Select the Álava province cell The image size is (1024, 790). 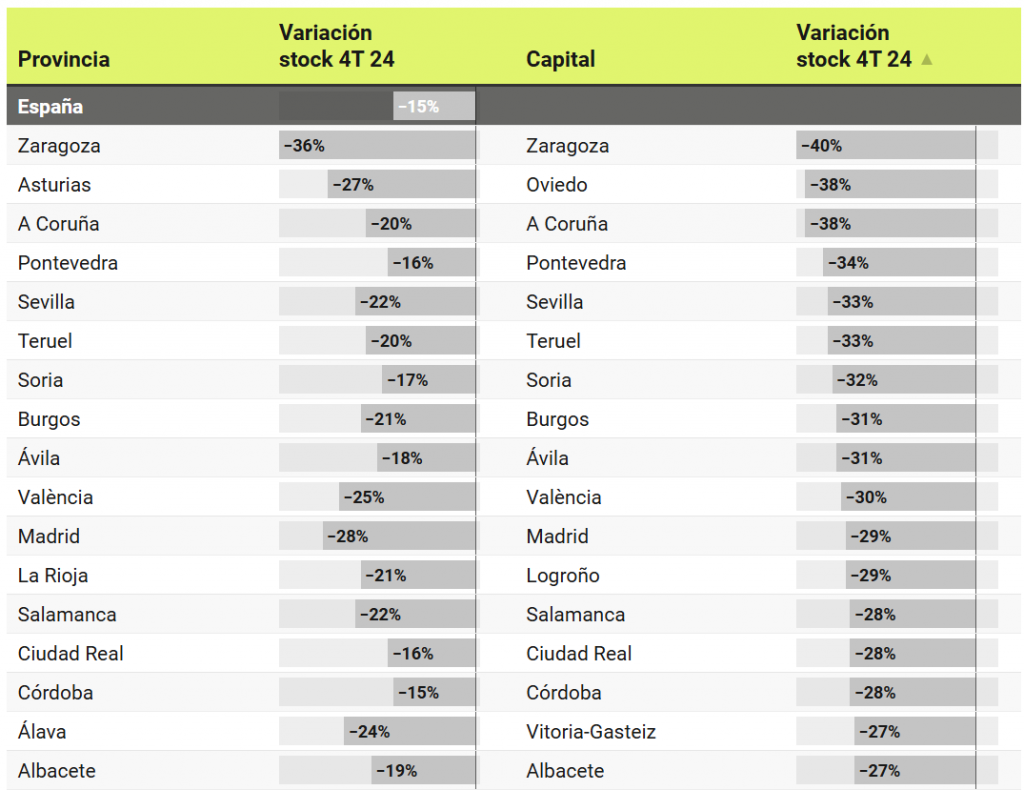click(x=42, y=731)
